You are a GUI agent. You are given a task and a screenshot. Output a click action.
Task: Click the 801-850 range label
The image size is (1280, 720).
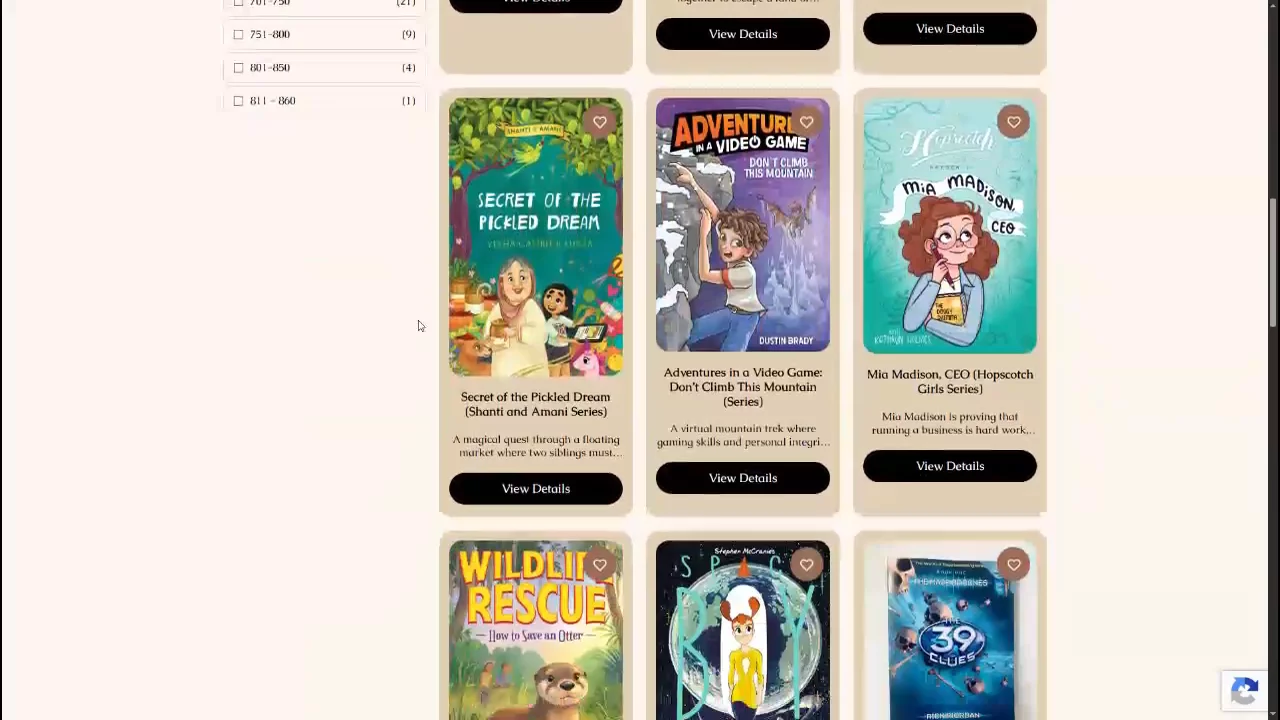point(270,67)
